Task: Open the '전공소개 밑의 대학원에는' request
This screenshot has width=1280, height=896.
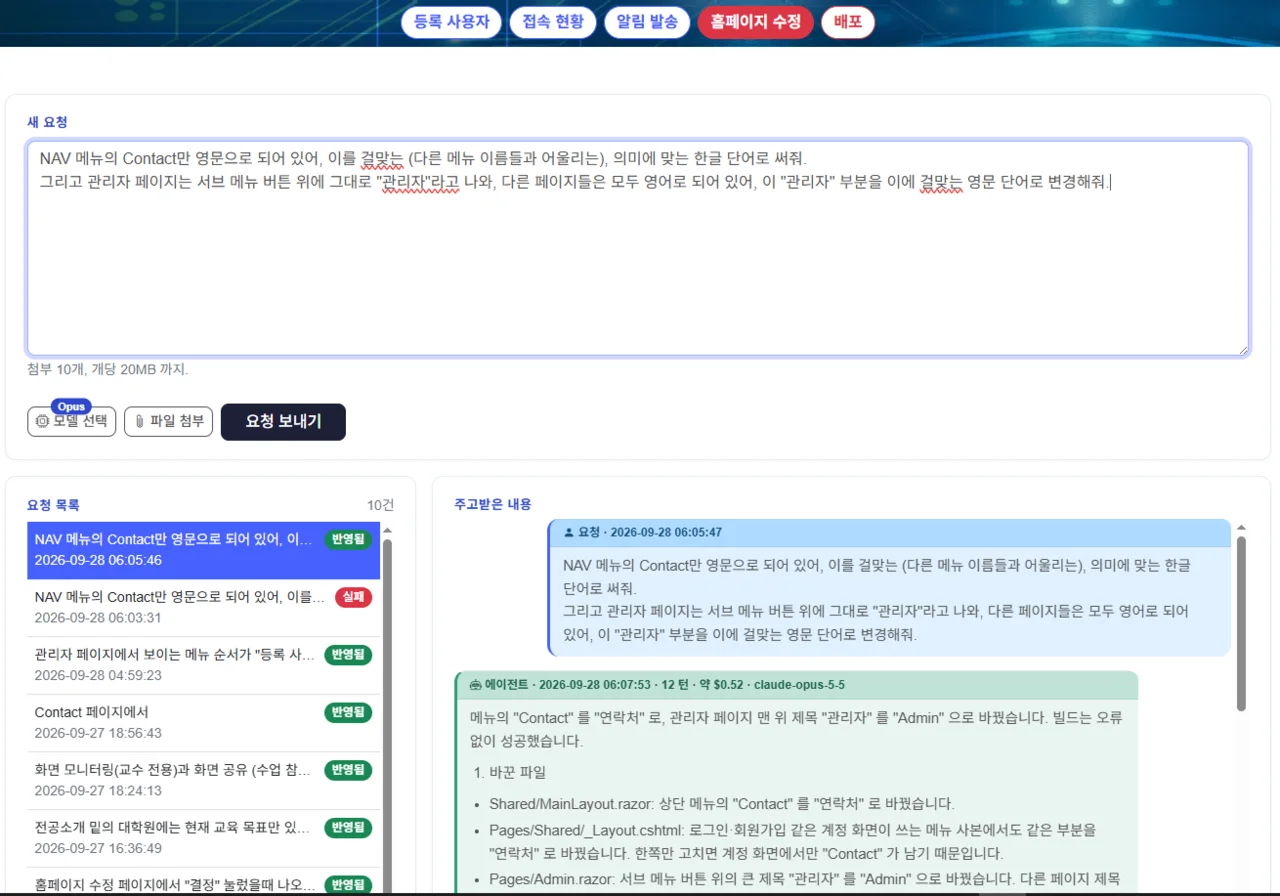Action: tap(203, 838)
